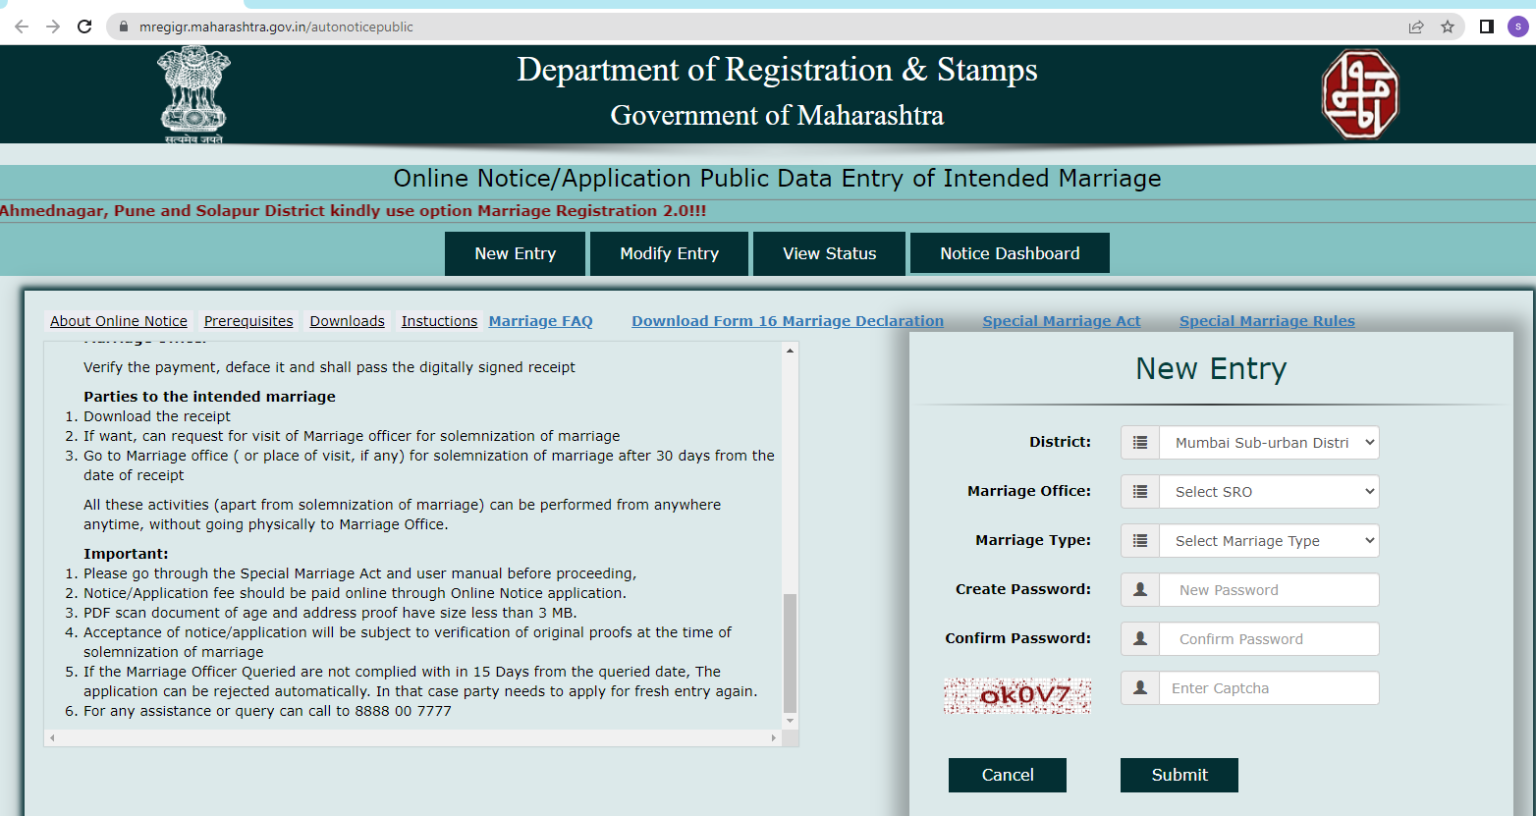Click the list icon beside Marriage Type

(1138, 540)
